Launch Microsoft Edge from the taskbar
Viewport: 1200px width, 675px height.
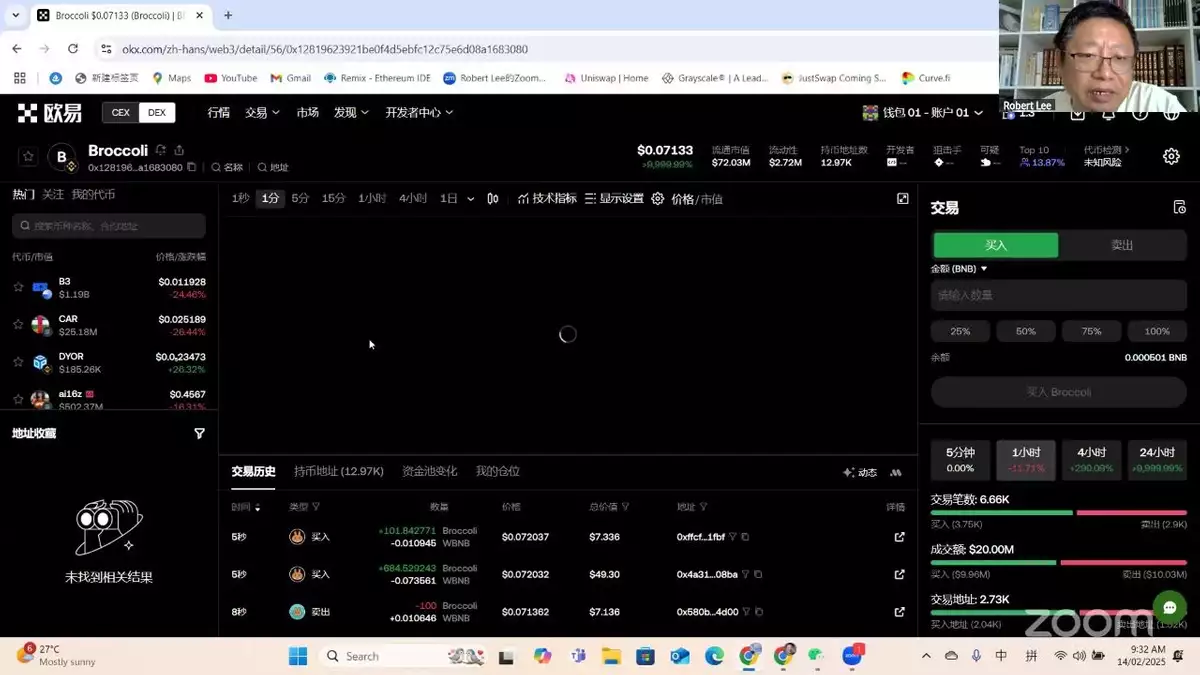tap(714, 656)
